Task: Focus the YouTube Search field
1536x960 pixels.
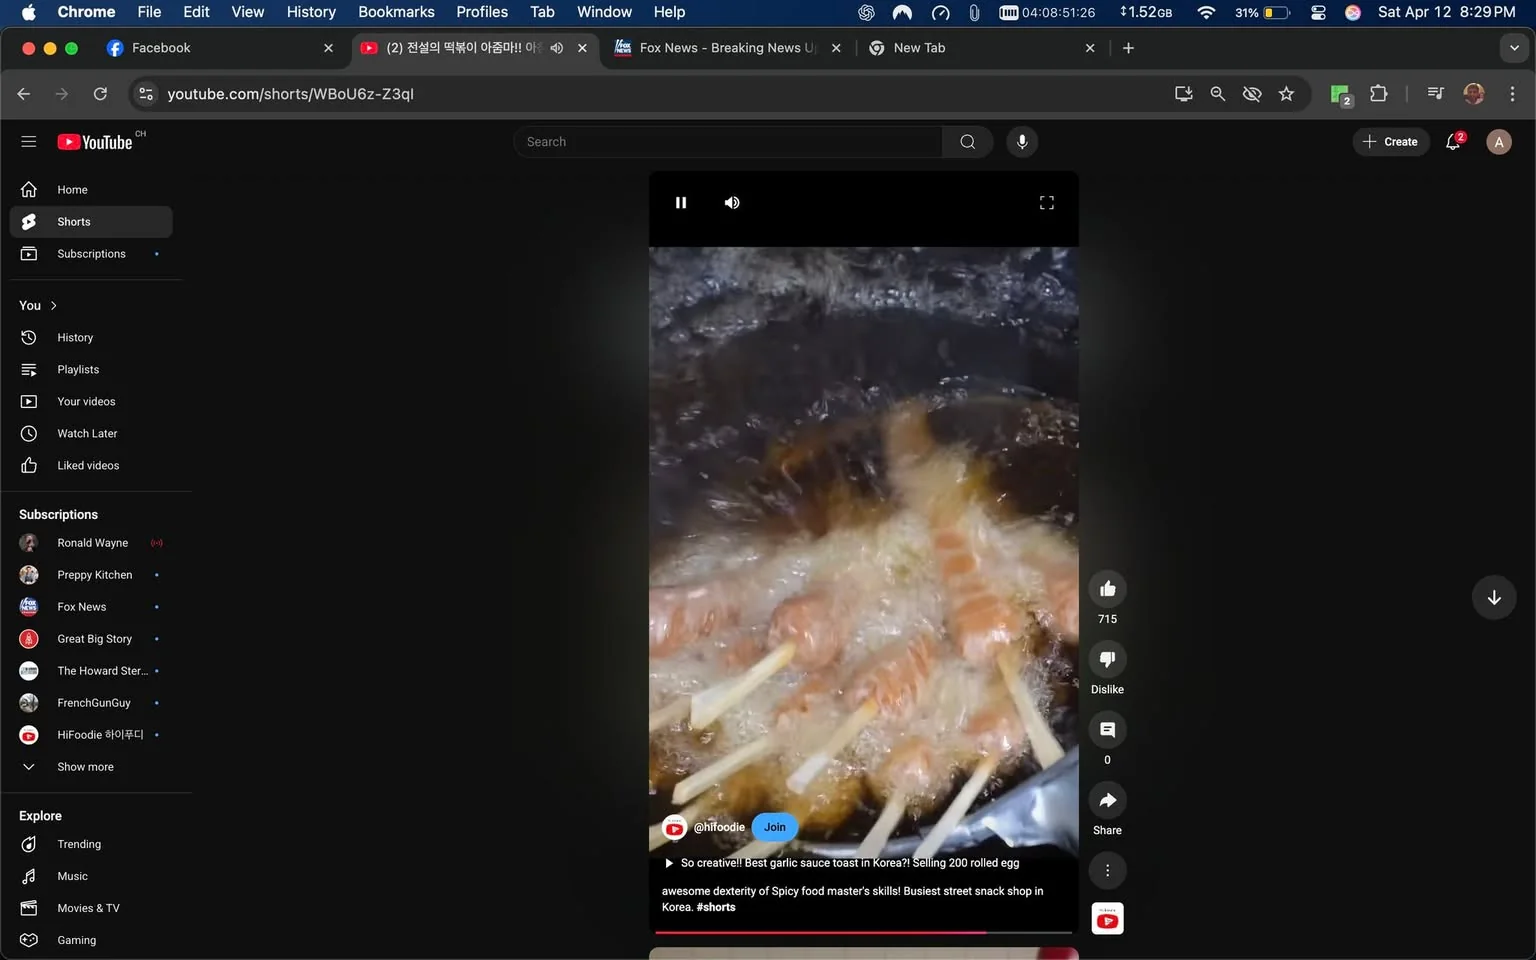Action: pos(728,142)
